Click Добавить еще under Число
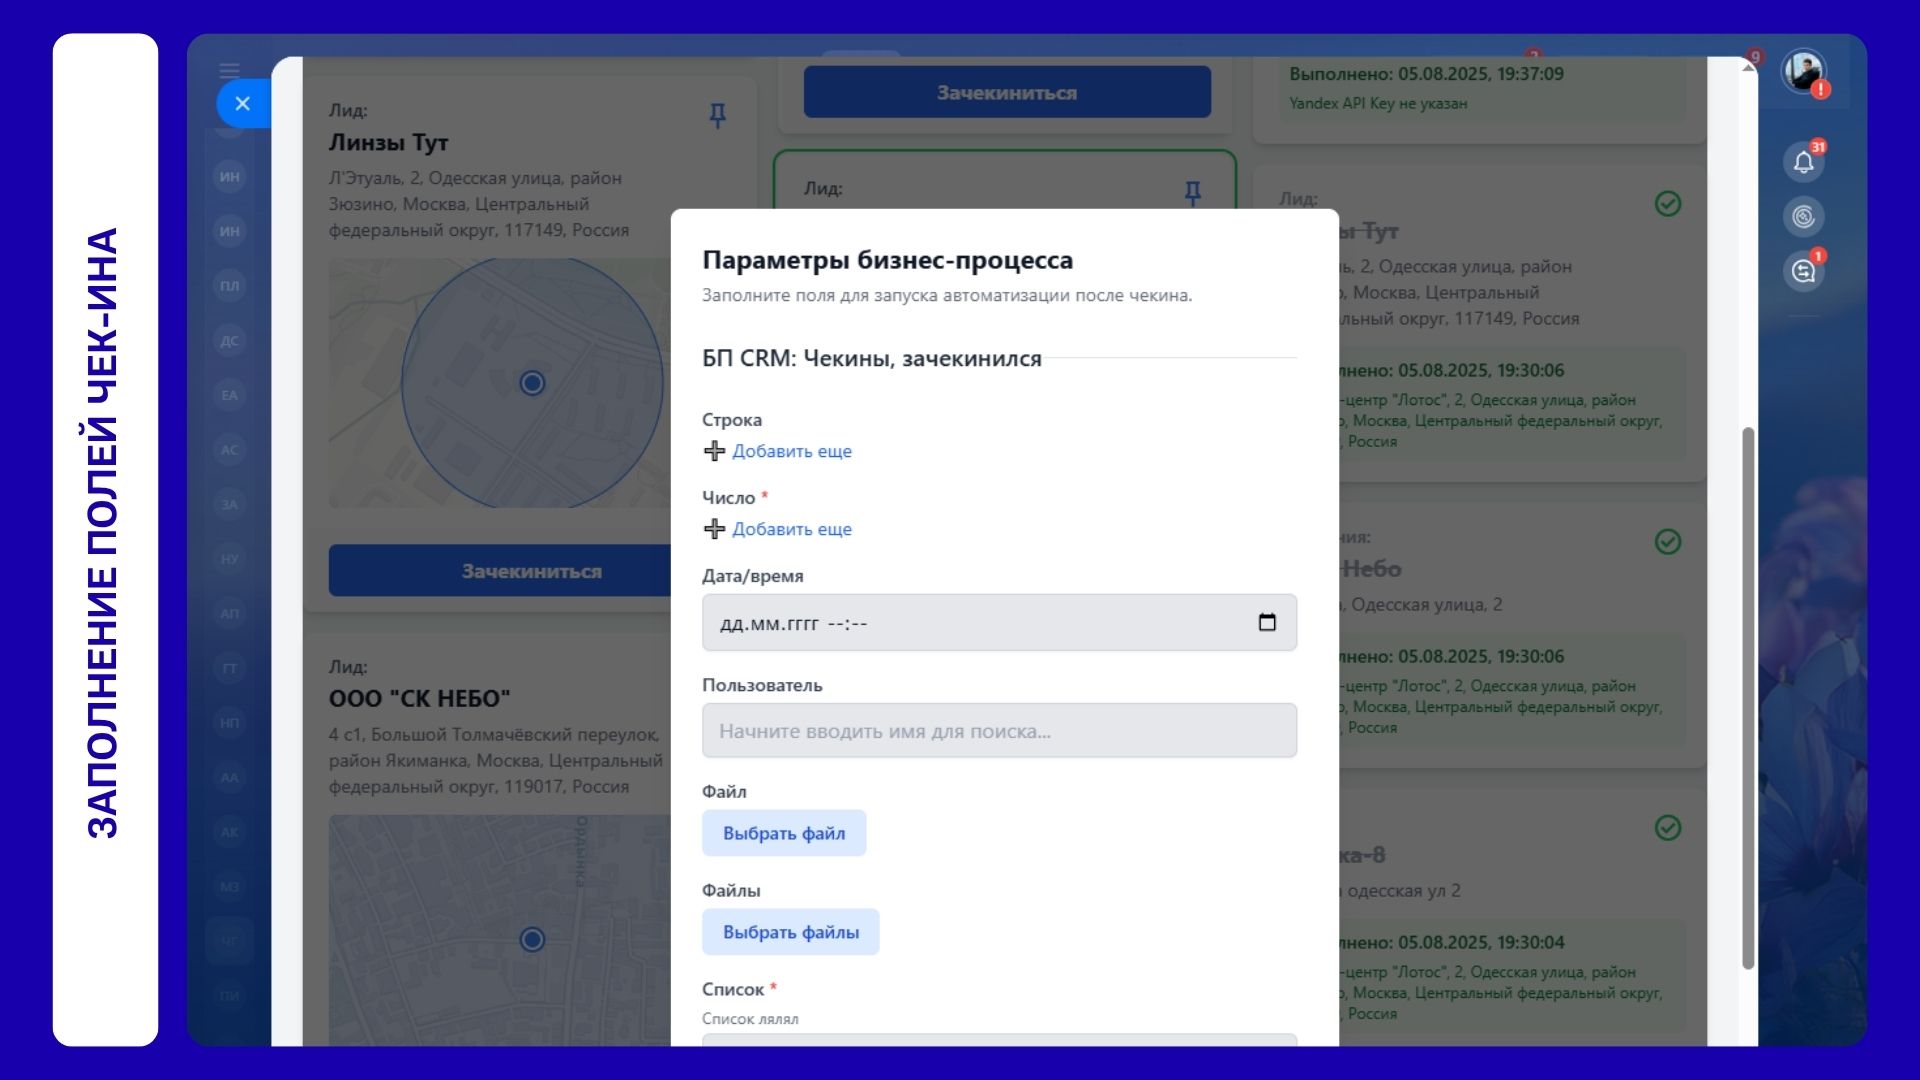1920x1080 pixels. click(791, 529)
